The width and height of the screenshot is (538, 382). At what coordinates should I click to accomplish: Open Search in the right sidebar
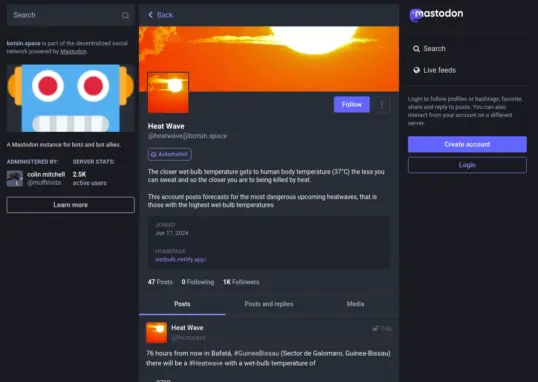pos(429,49)
